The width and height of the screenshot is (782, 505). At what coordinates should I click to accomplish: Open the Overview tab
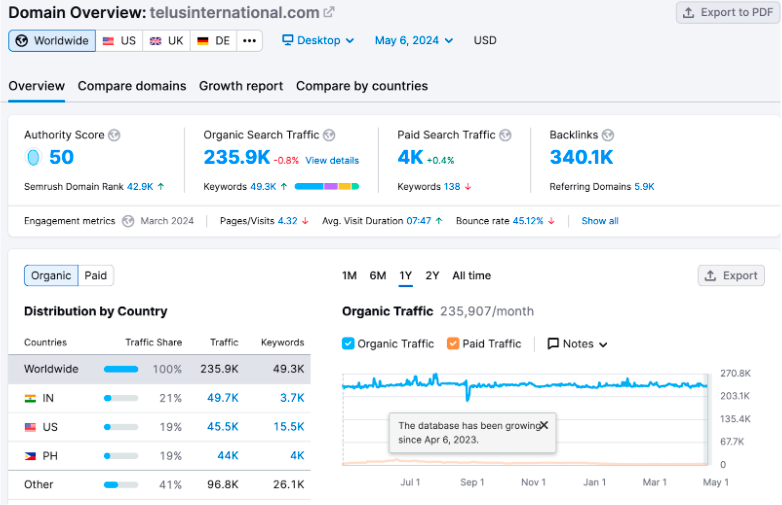click(36, 86)
